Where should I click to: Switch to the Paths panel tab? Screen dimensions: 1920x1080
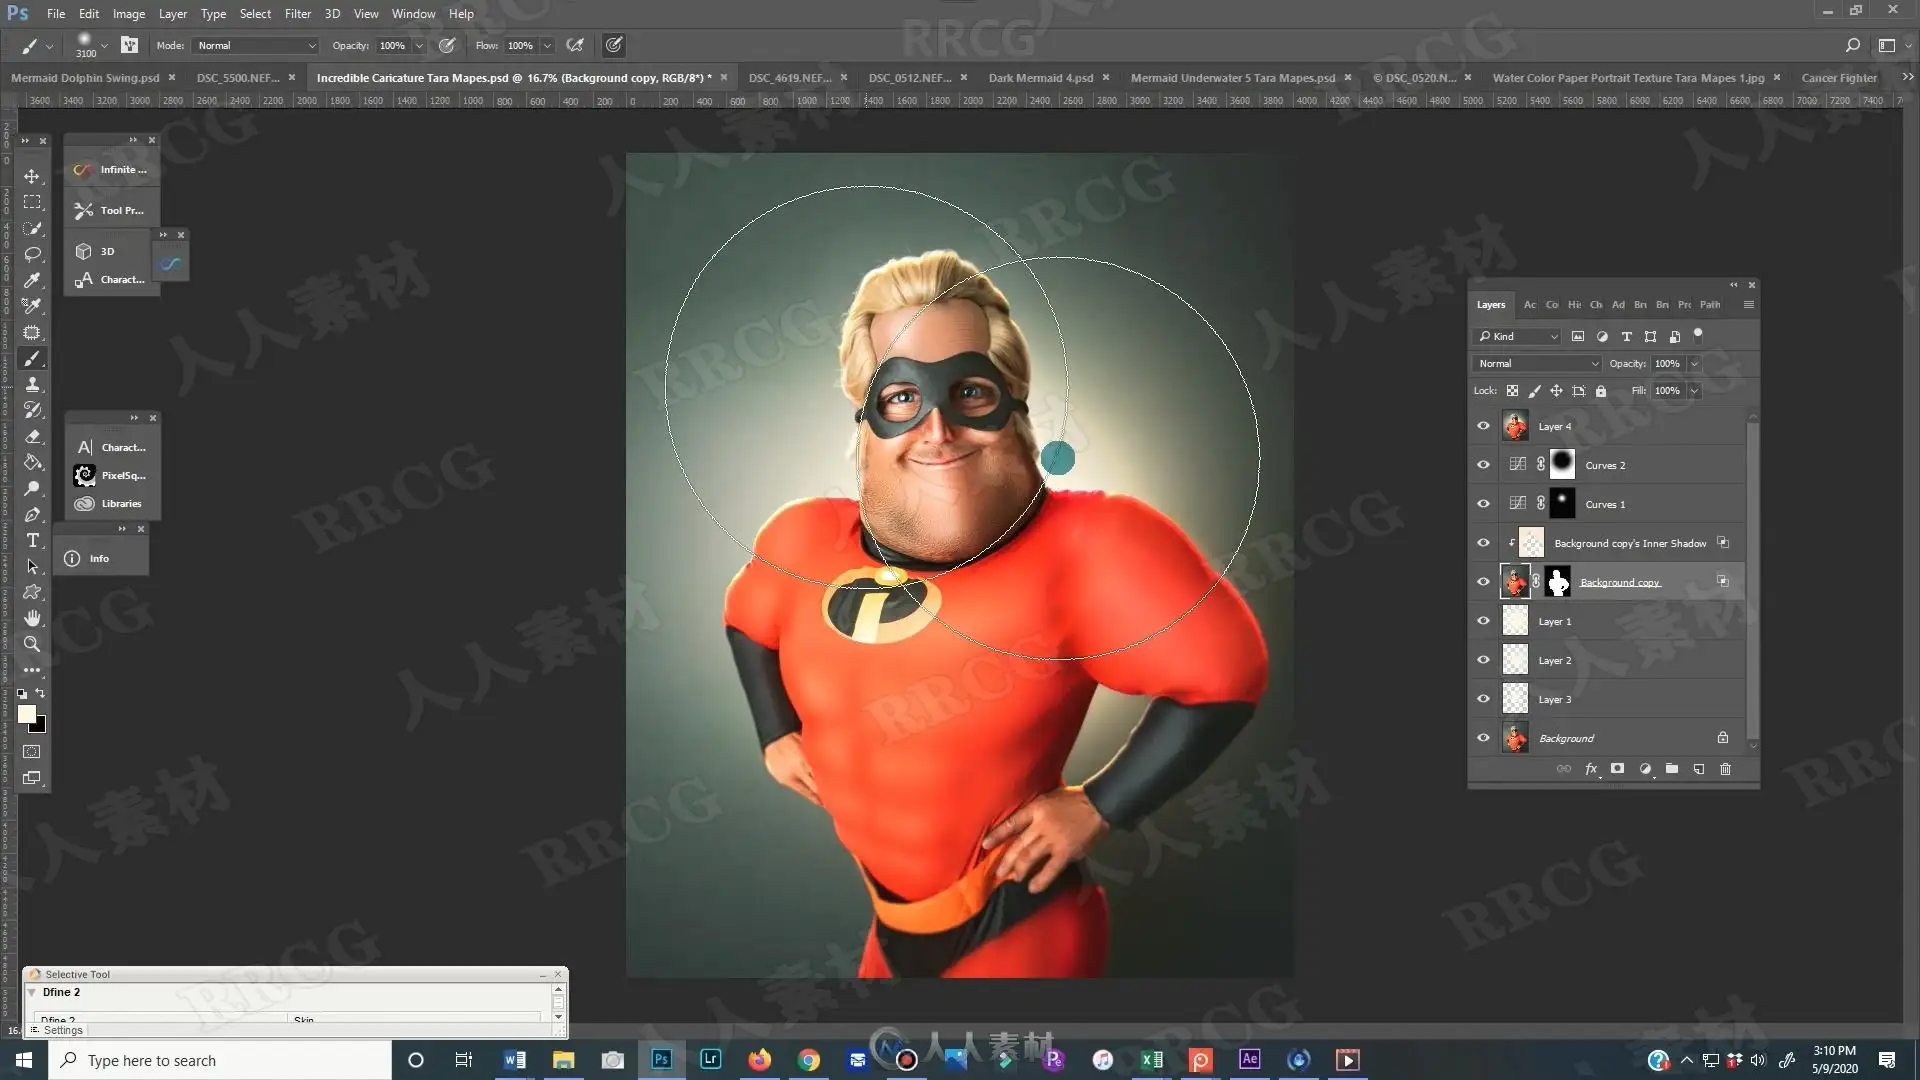point(1710,305)
